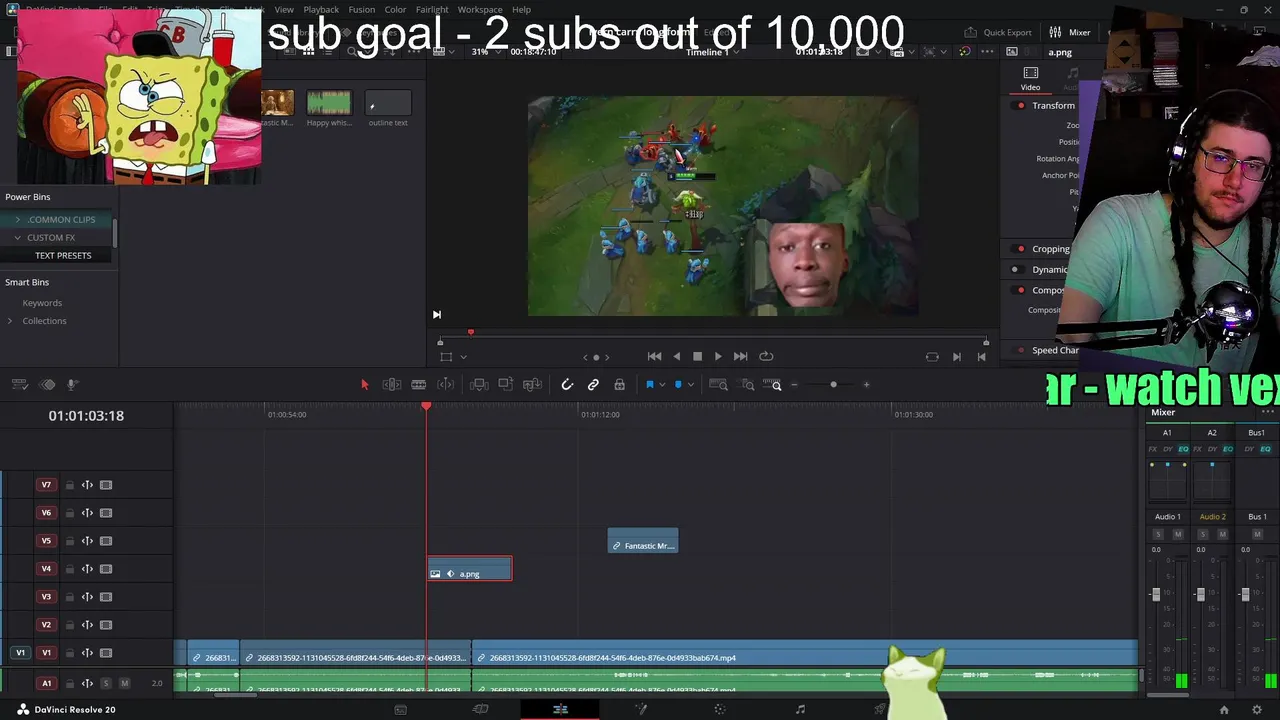Mute the A1 track in timeline header
The width and height of the screenshot is (1280, 720).
(x=125, y=683)
